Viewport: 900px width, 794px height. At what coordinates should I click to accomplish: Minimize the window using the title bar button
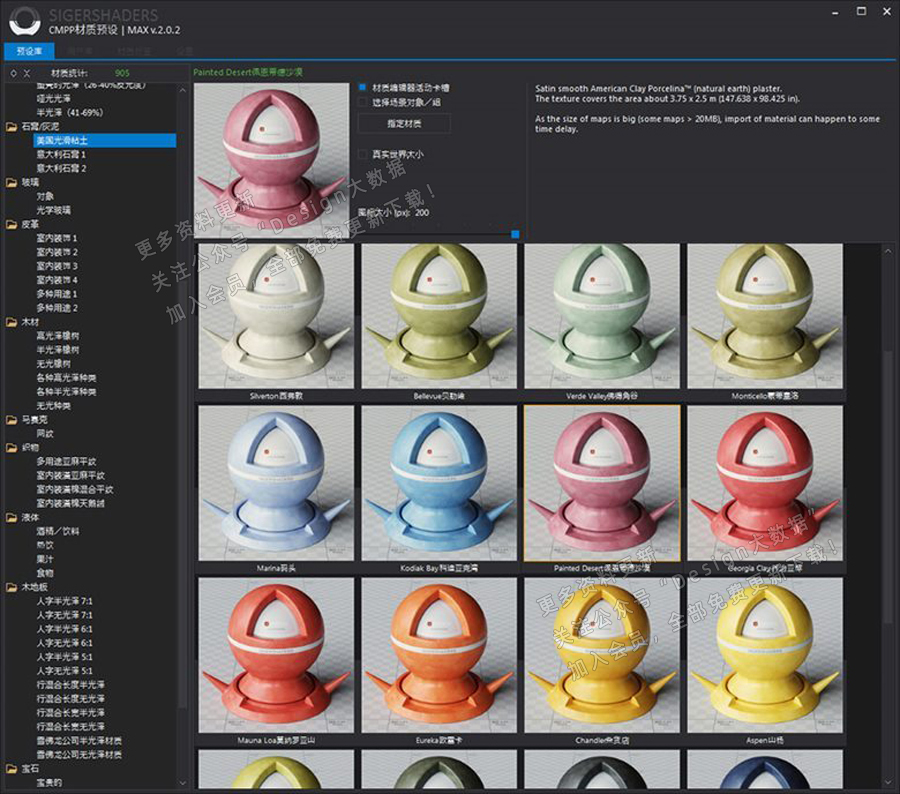coord(836,11)
